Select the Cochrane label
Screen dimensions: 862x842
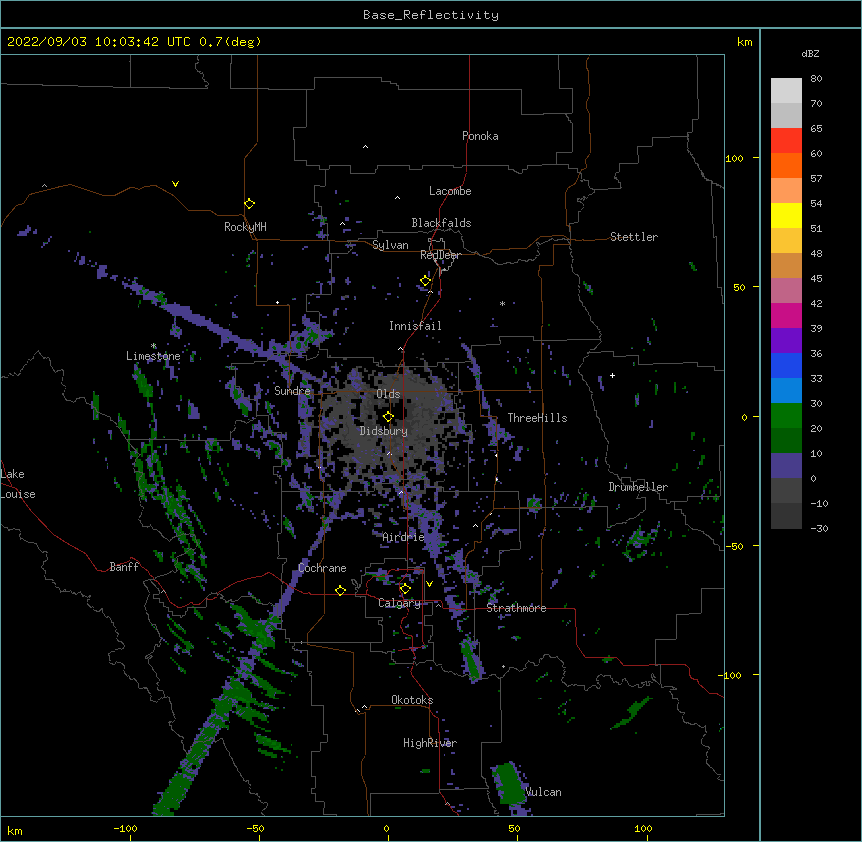pos(322,568)
